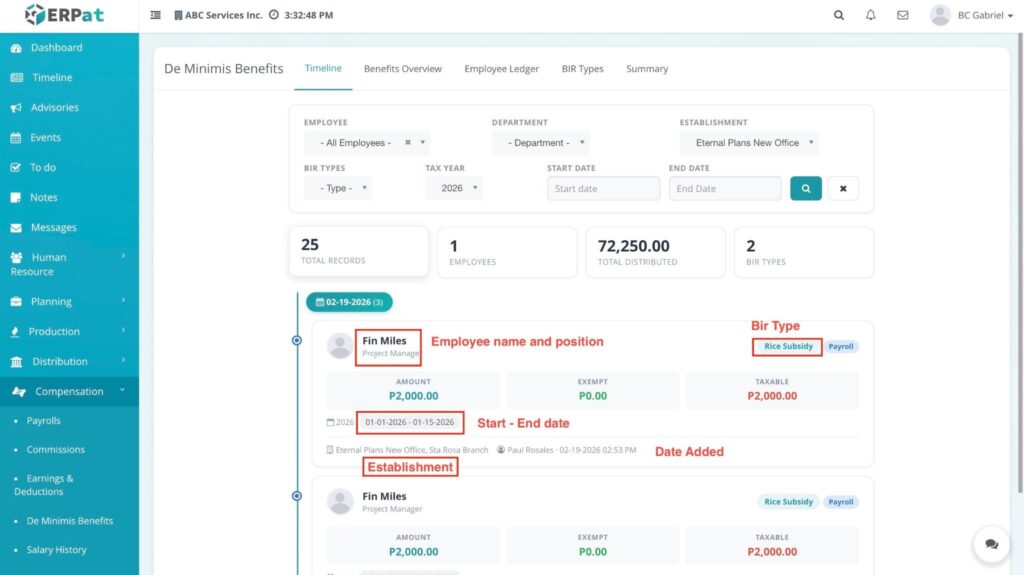Open the BC Gabriel user menu
This screenshot has height=575, width=1024.
coord(971,15)
